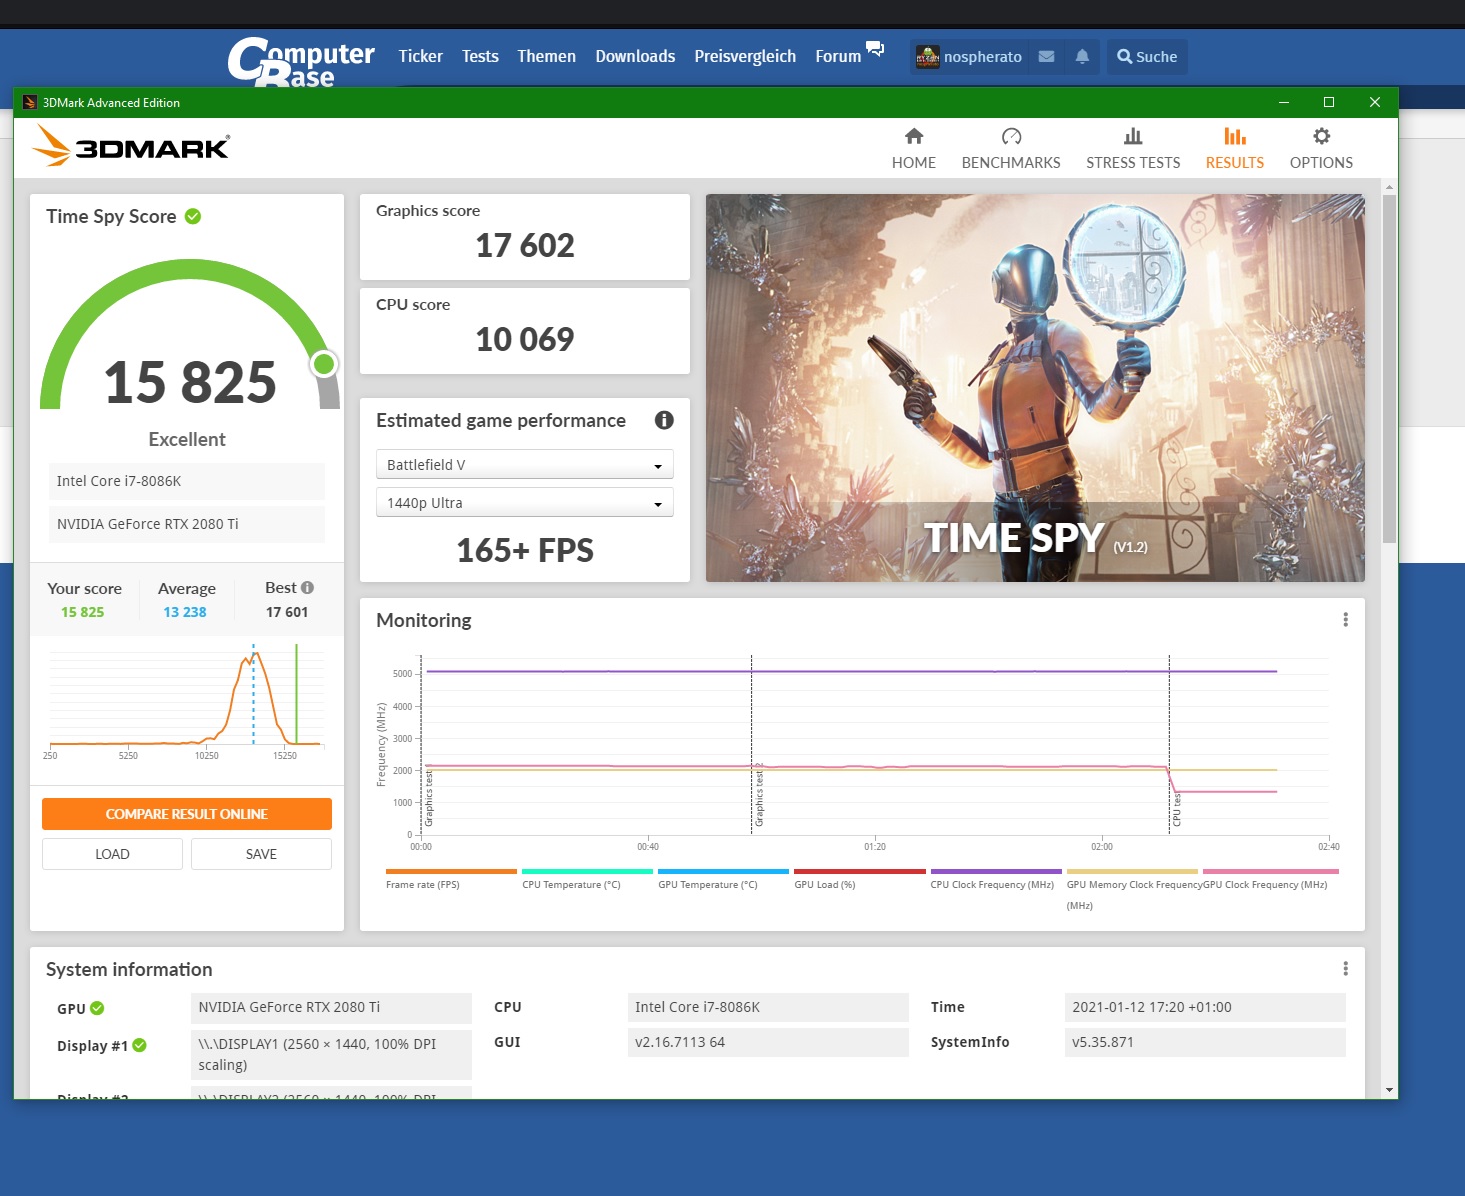Click scrollbar up arrow in 3DMark
The width and height of the screenshot is (1465, 1196).
point(1389,187)
